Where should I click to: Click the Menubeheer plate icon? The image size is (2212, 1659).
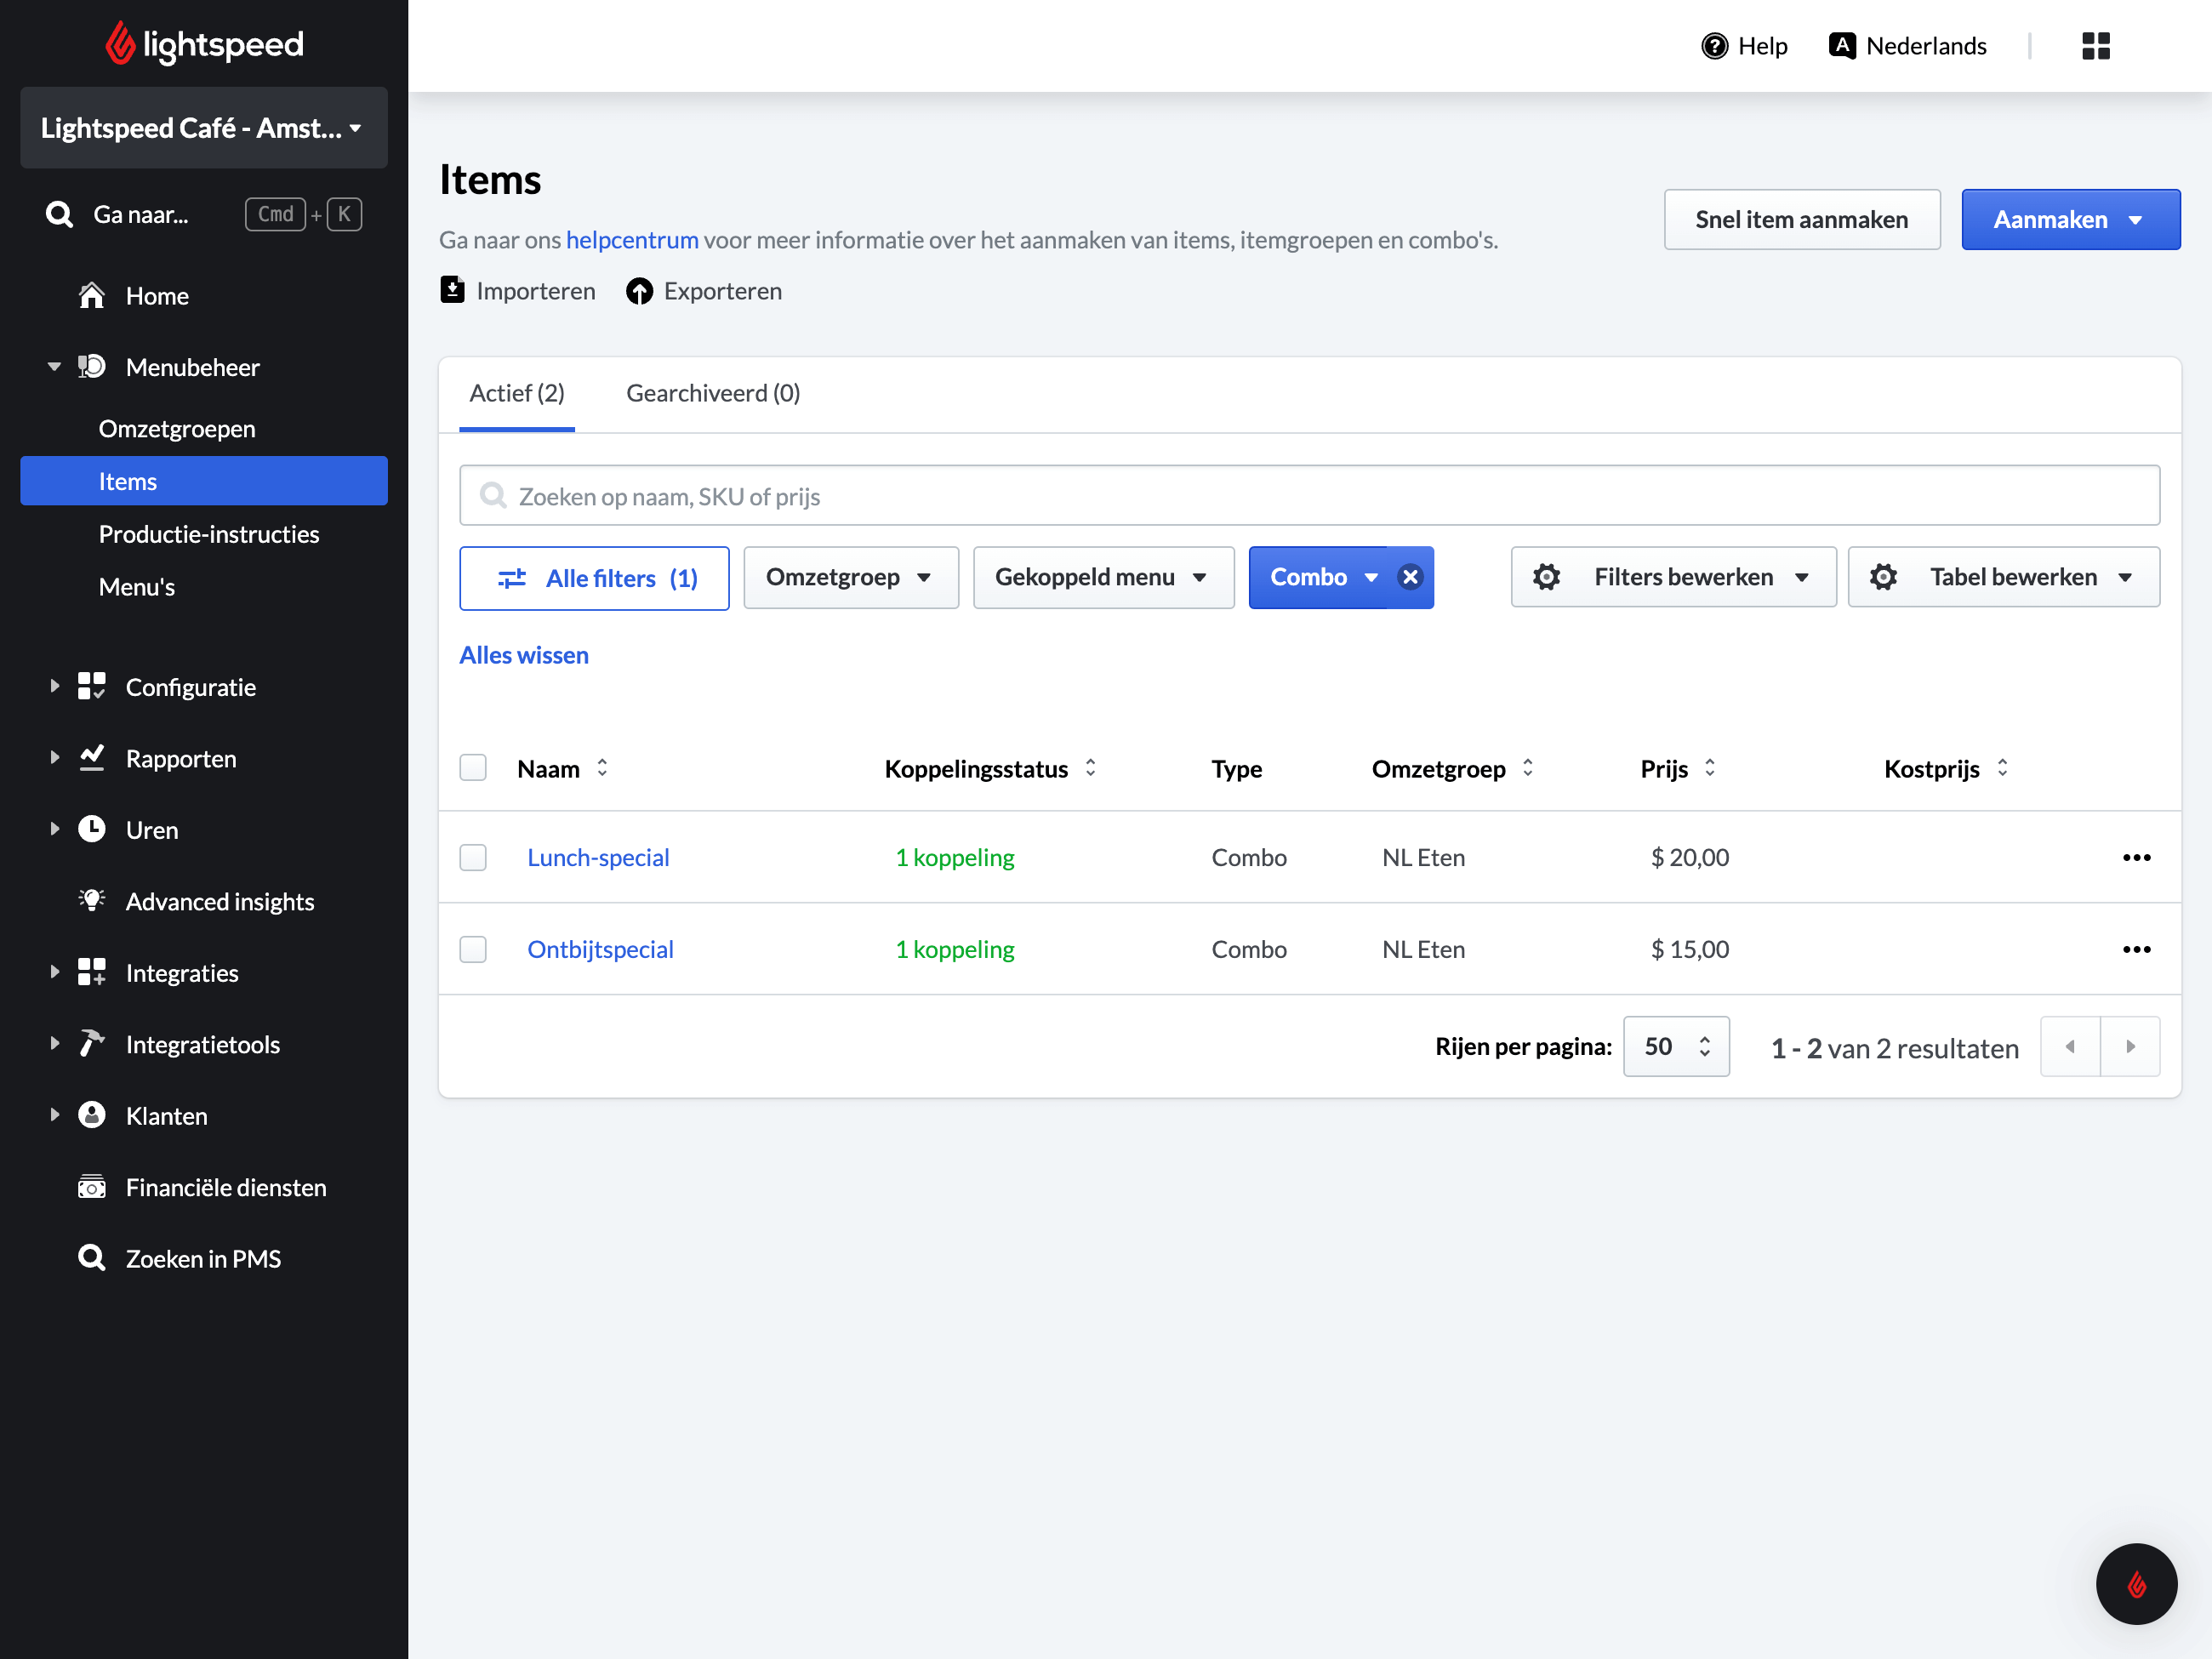click(x=92, y=367)
